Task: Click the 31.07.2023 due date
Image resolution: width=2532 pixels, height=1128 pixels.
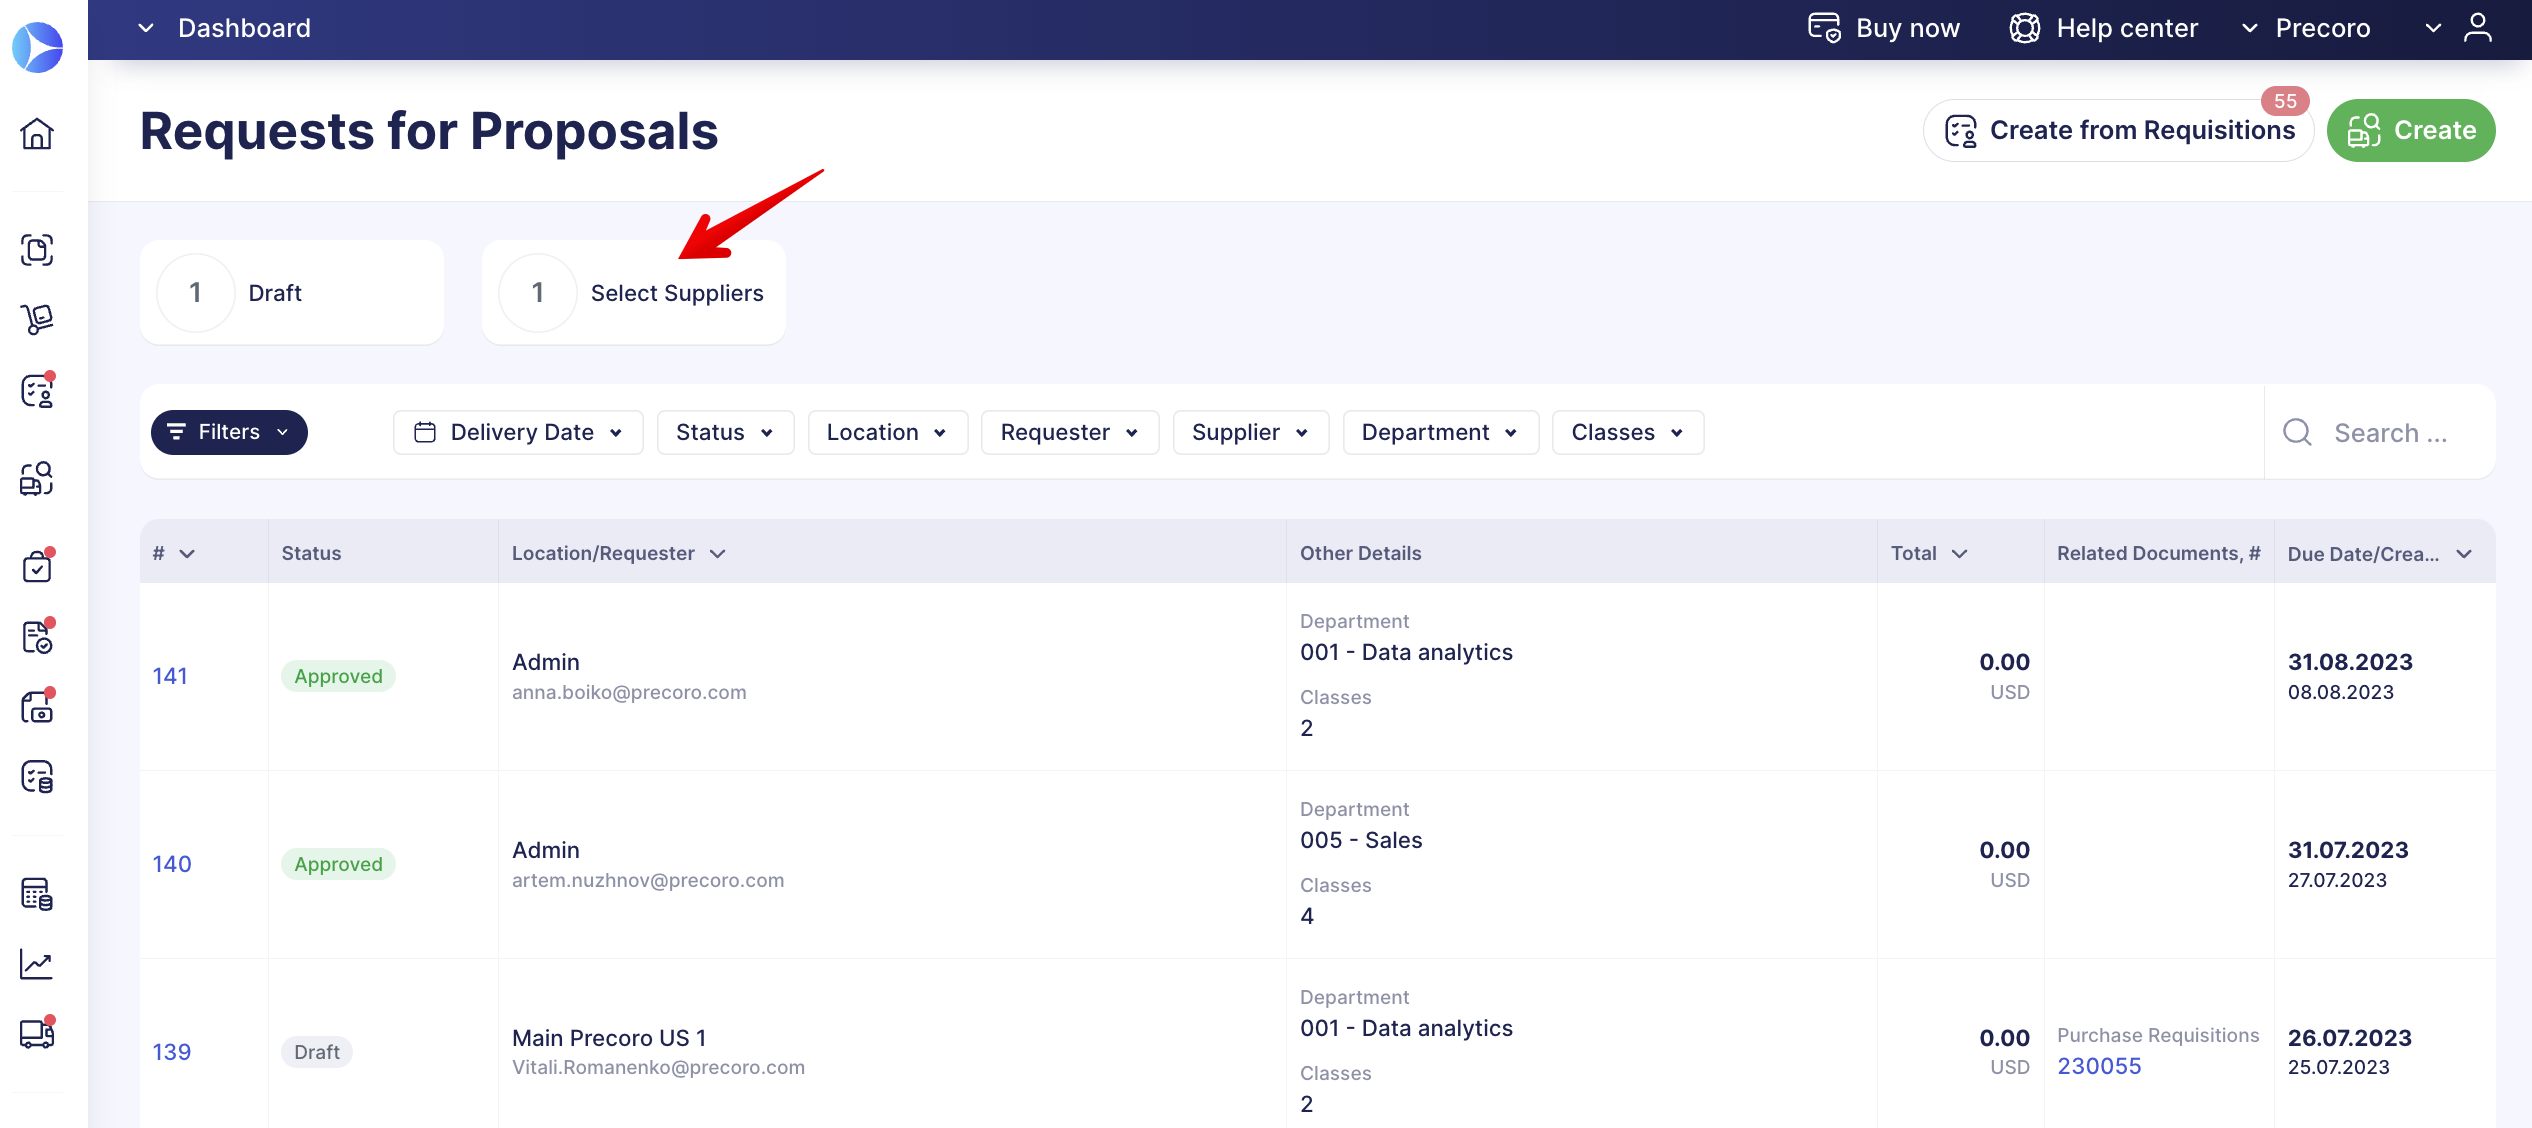Action: (2348, 850)
